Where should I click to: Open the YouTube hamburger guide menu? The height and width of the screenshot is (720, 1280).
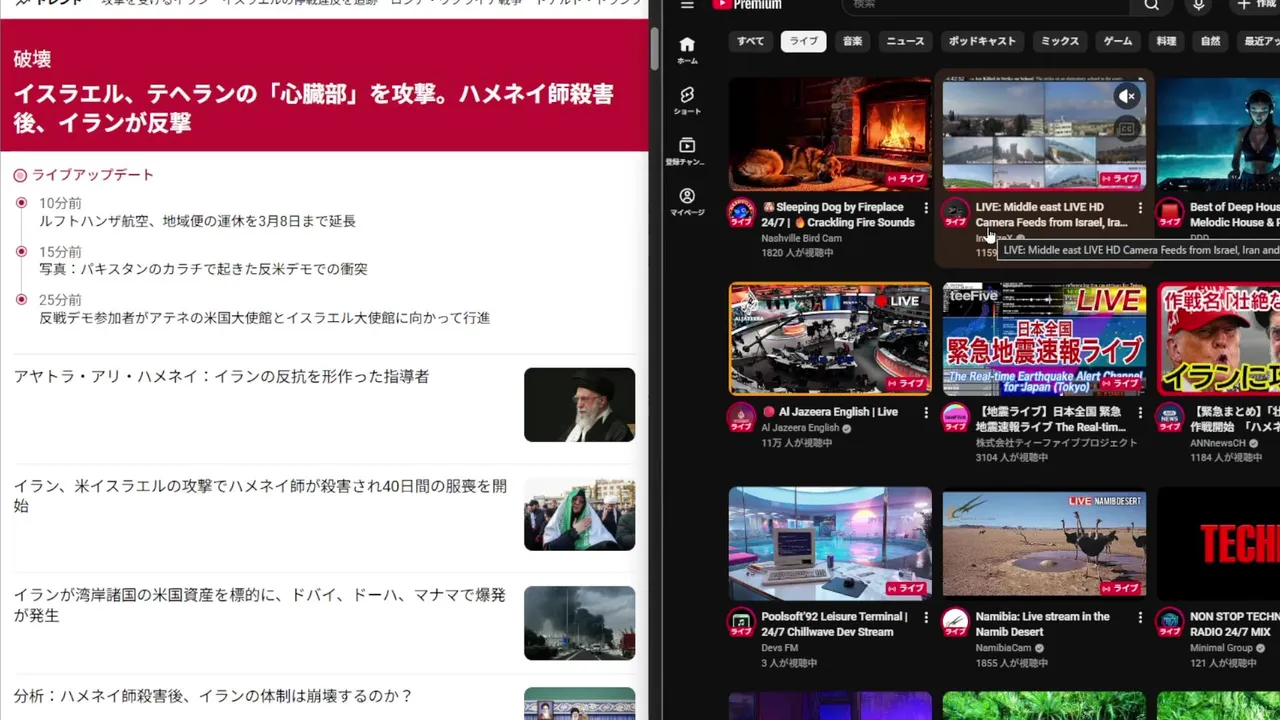[x=687, y=5]
